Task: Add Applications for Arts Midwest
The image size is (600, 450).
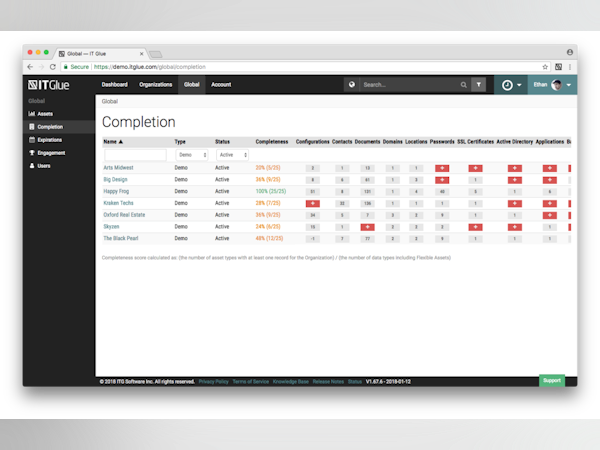Action: [549, 168]
